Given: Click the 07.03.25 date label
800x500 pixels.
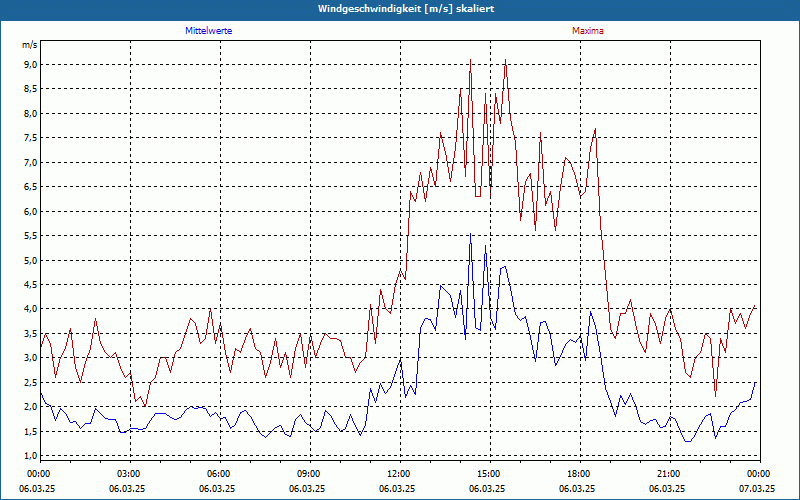Looking at the screenshot, I should [757, 488].
